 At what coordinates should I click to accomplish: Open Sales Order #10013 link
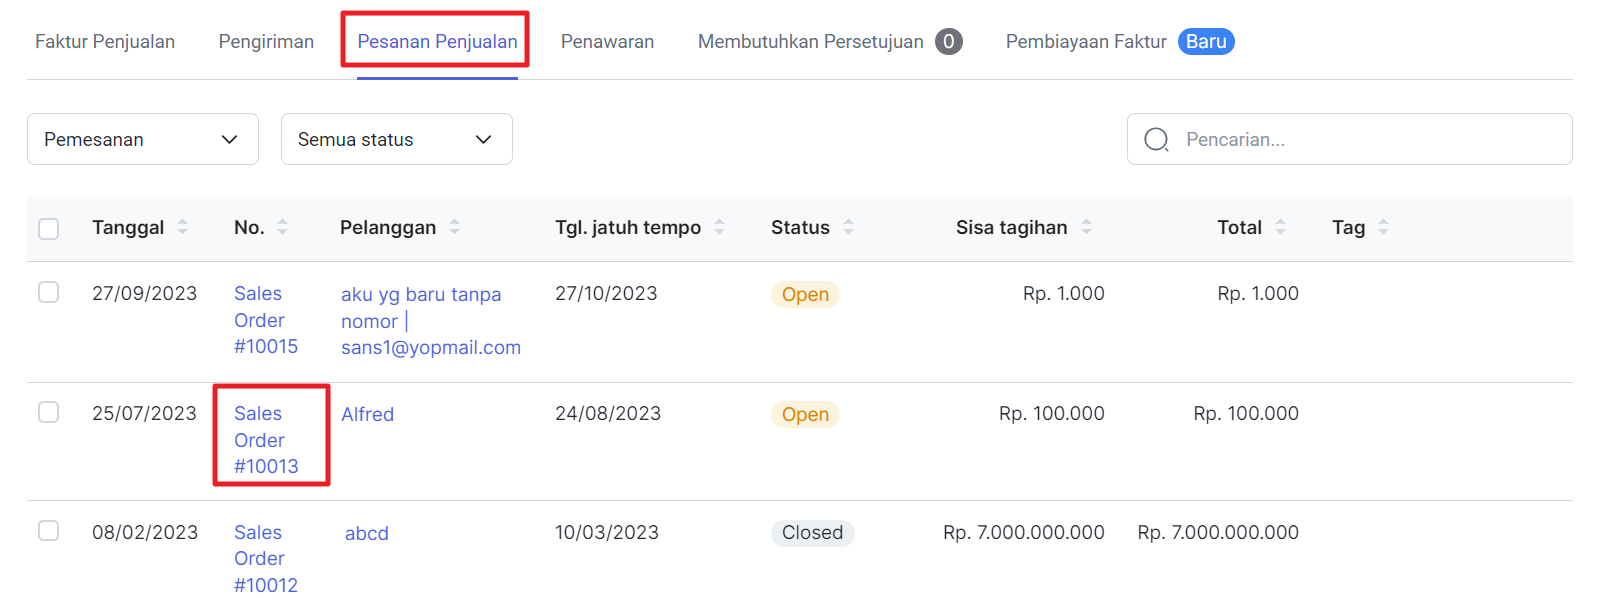pyautogui.click(x=265, y=440)
